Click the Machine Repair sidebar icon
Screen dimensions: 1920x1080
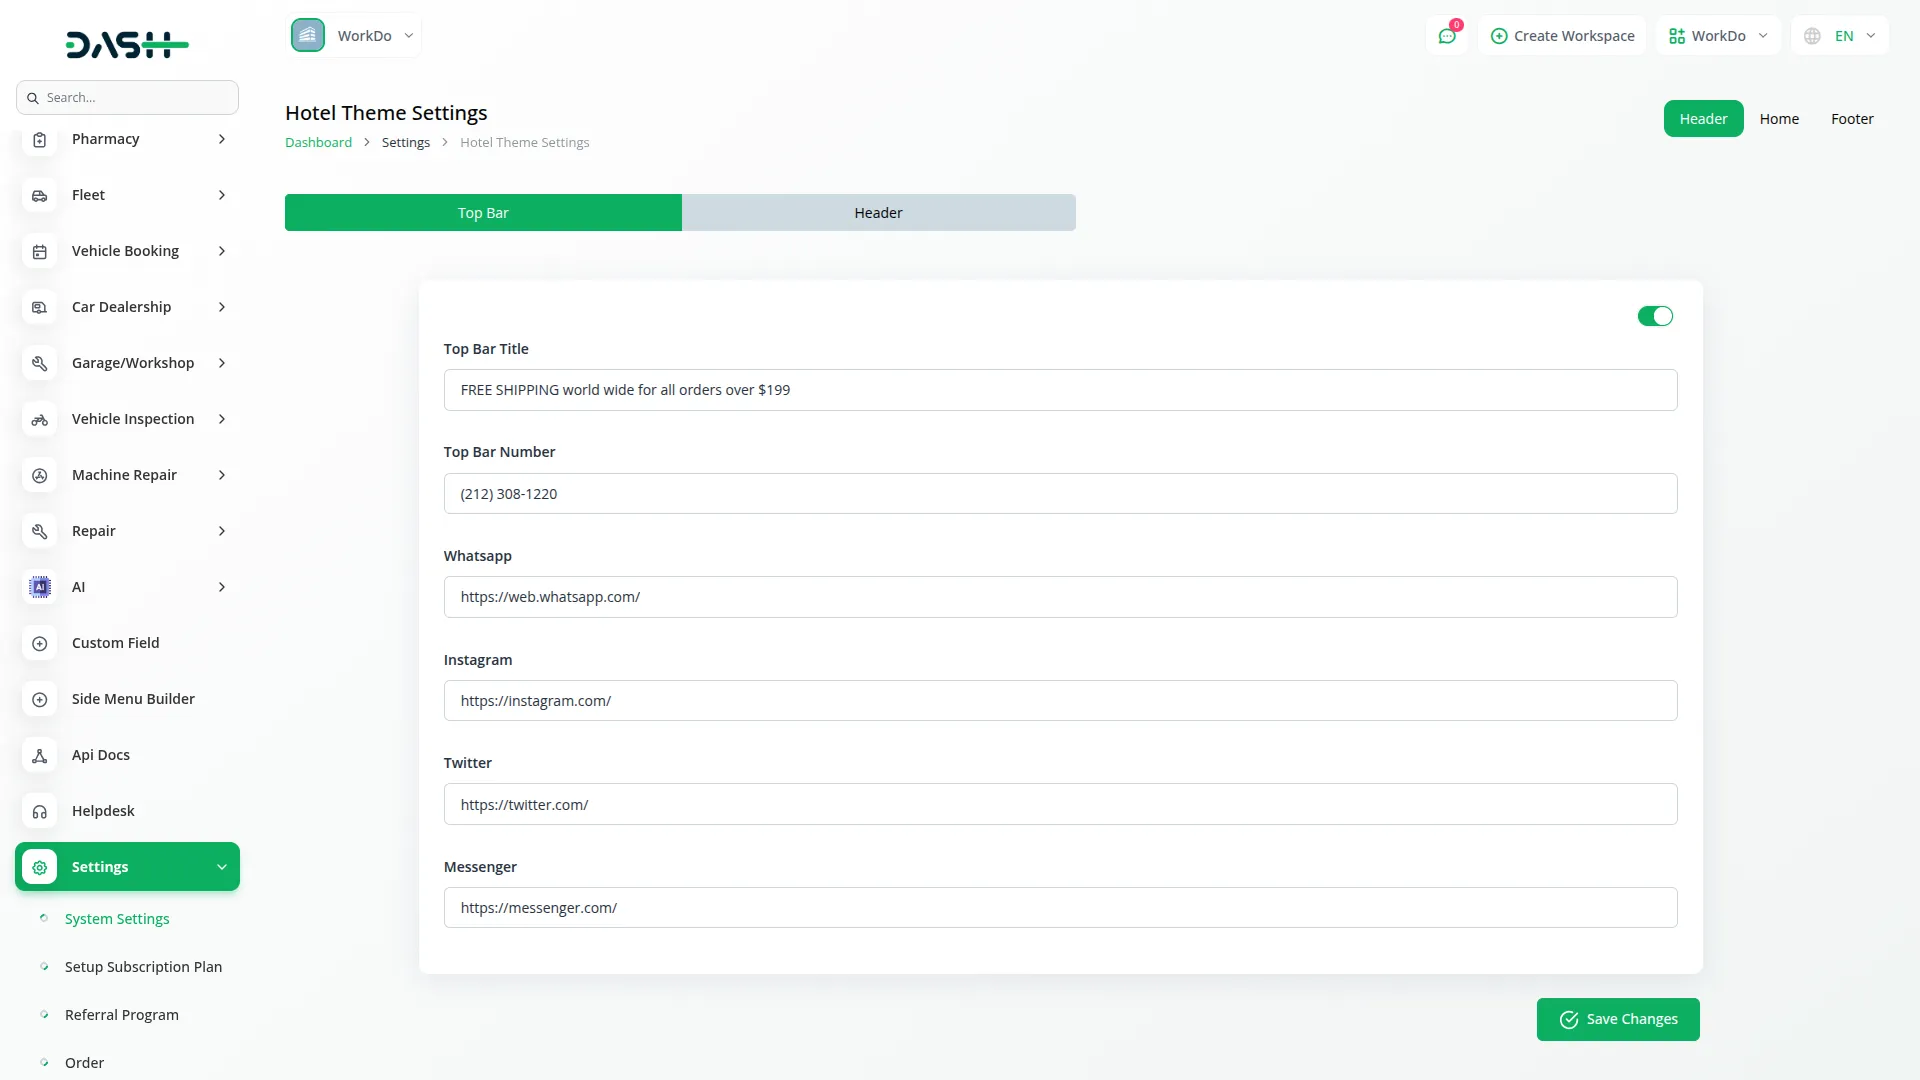point(39,476)
